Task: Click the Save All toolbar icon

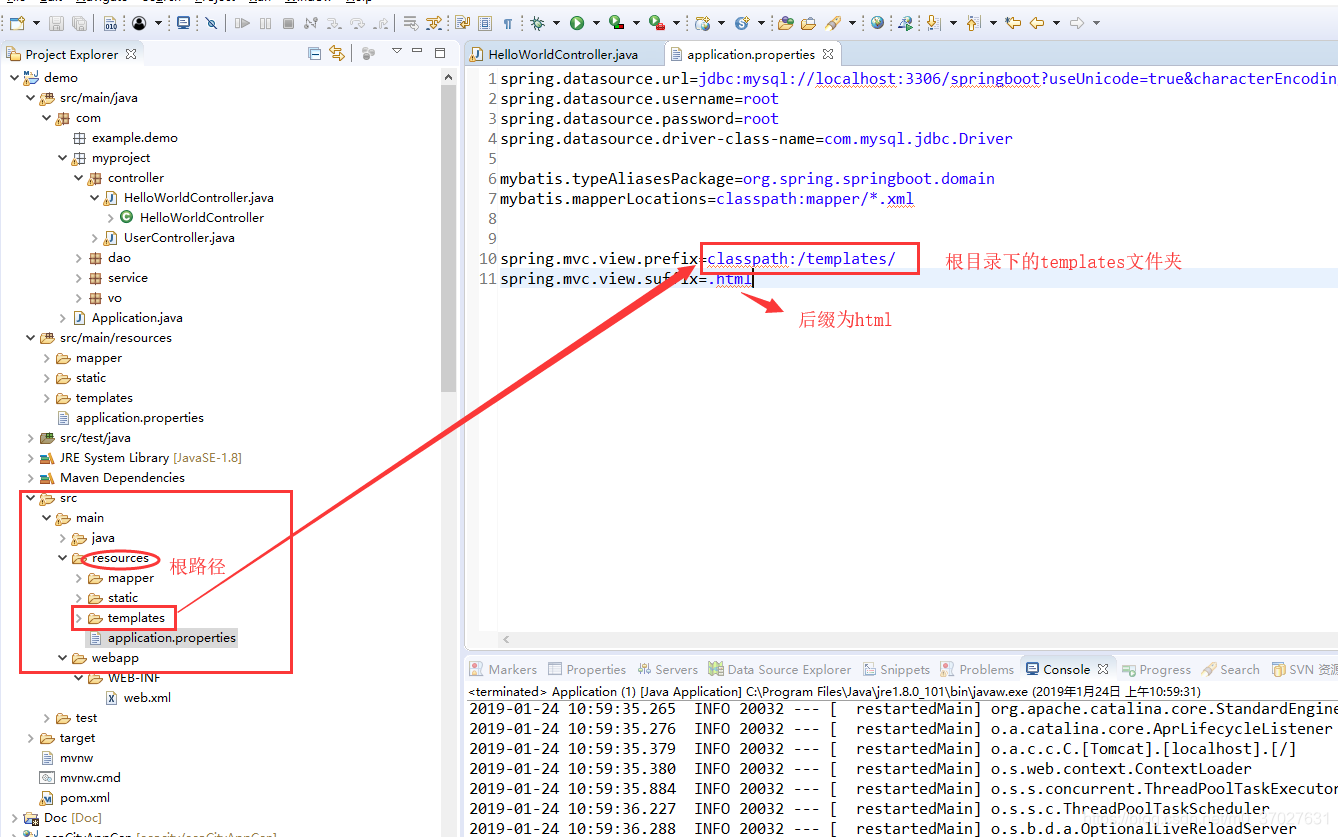Action: (78, 24)
